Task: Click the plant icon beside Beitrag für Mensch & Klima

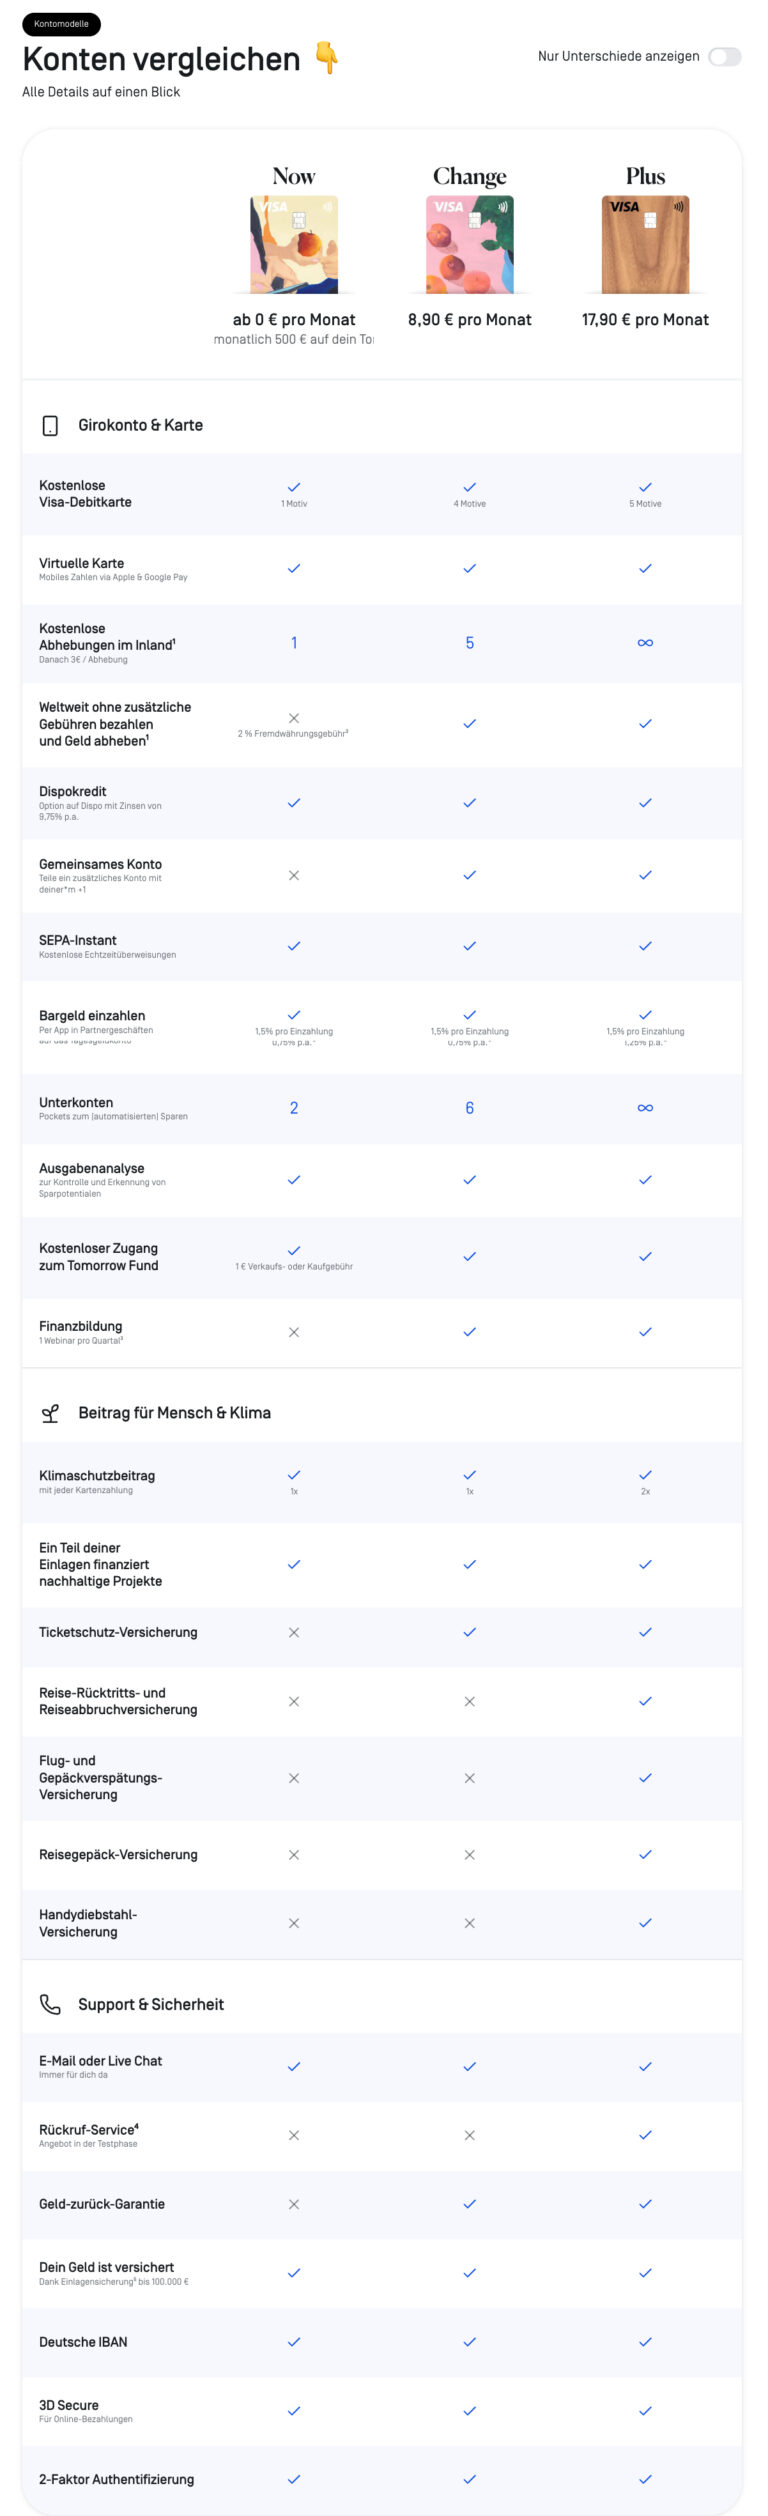Action: 50,1413
